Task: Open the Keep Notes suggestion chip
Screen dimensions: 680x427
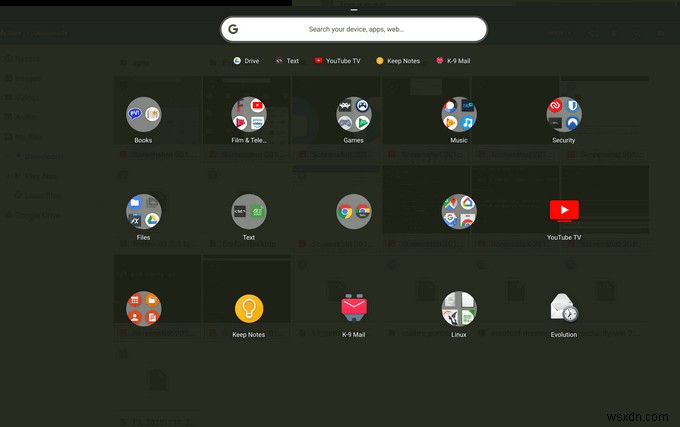Action: [398, 61]
